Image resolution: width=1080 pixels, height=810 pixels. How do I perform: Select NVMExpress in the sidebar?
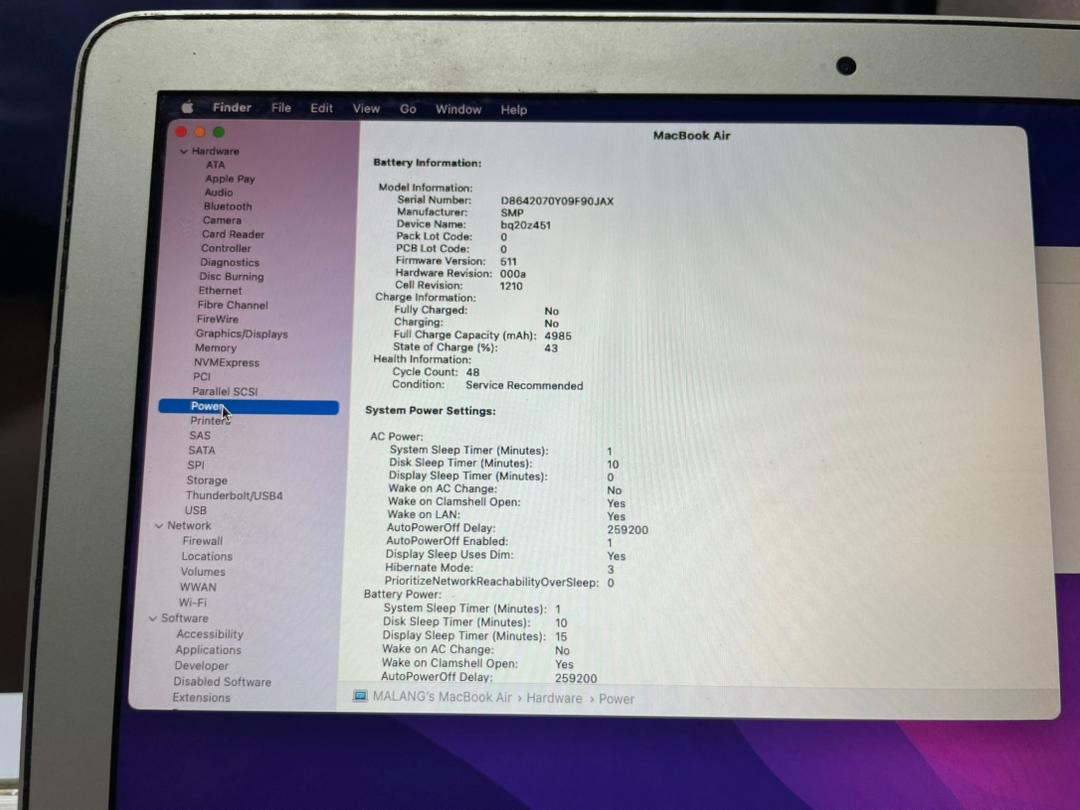tap(227, 362)
